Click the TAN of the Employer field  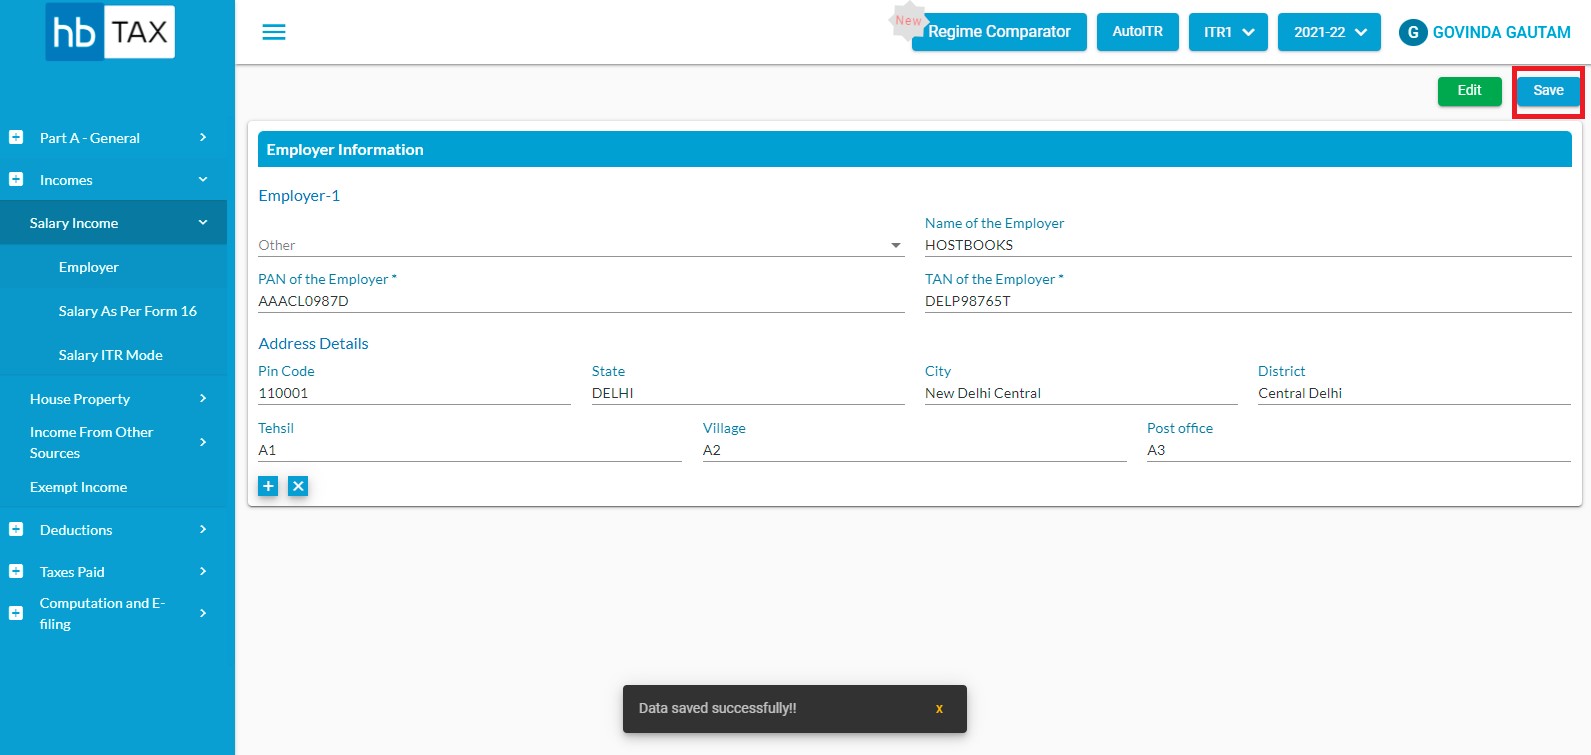tap(1248, 301)
